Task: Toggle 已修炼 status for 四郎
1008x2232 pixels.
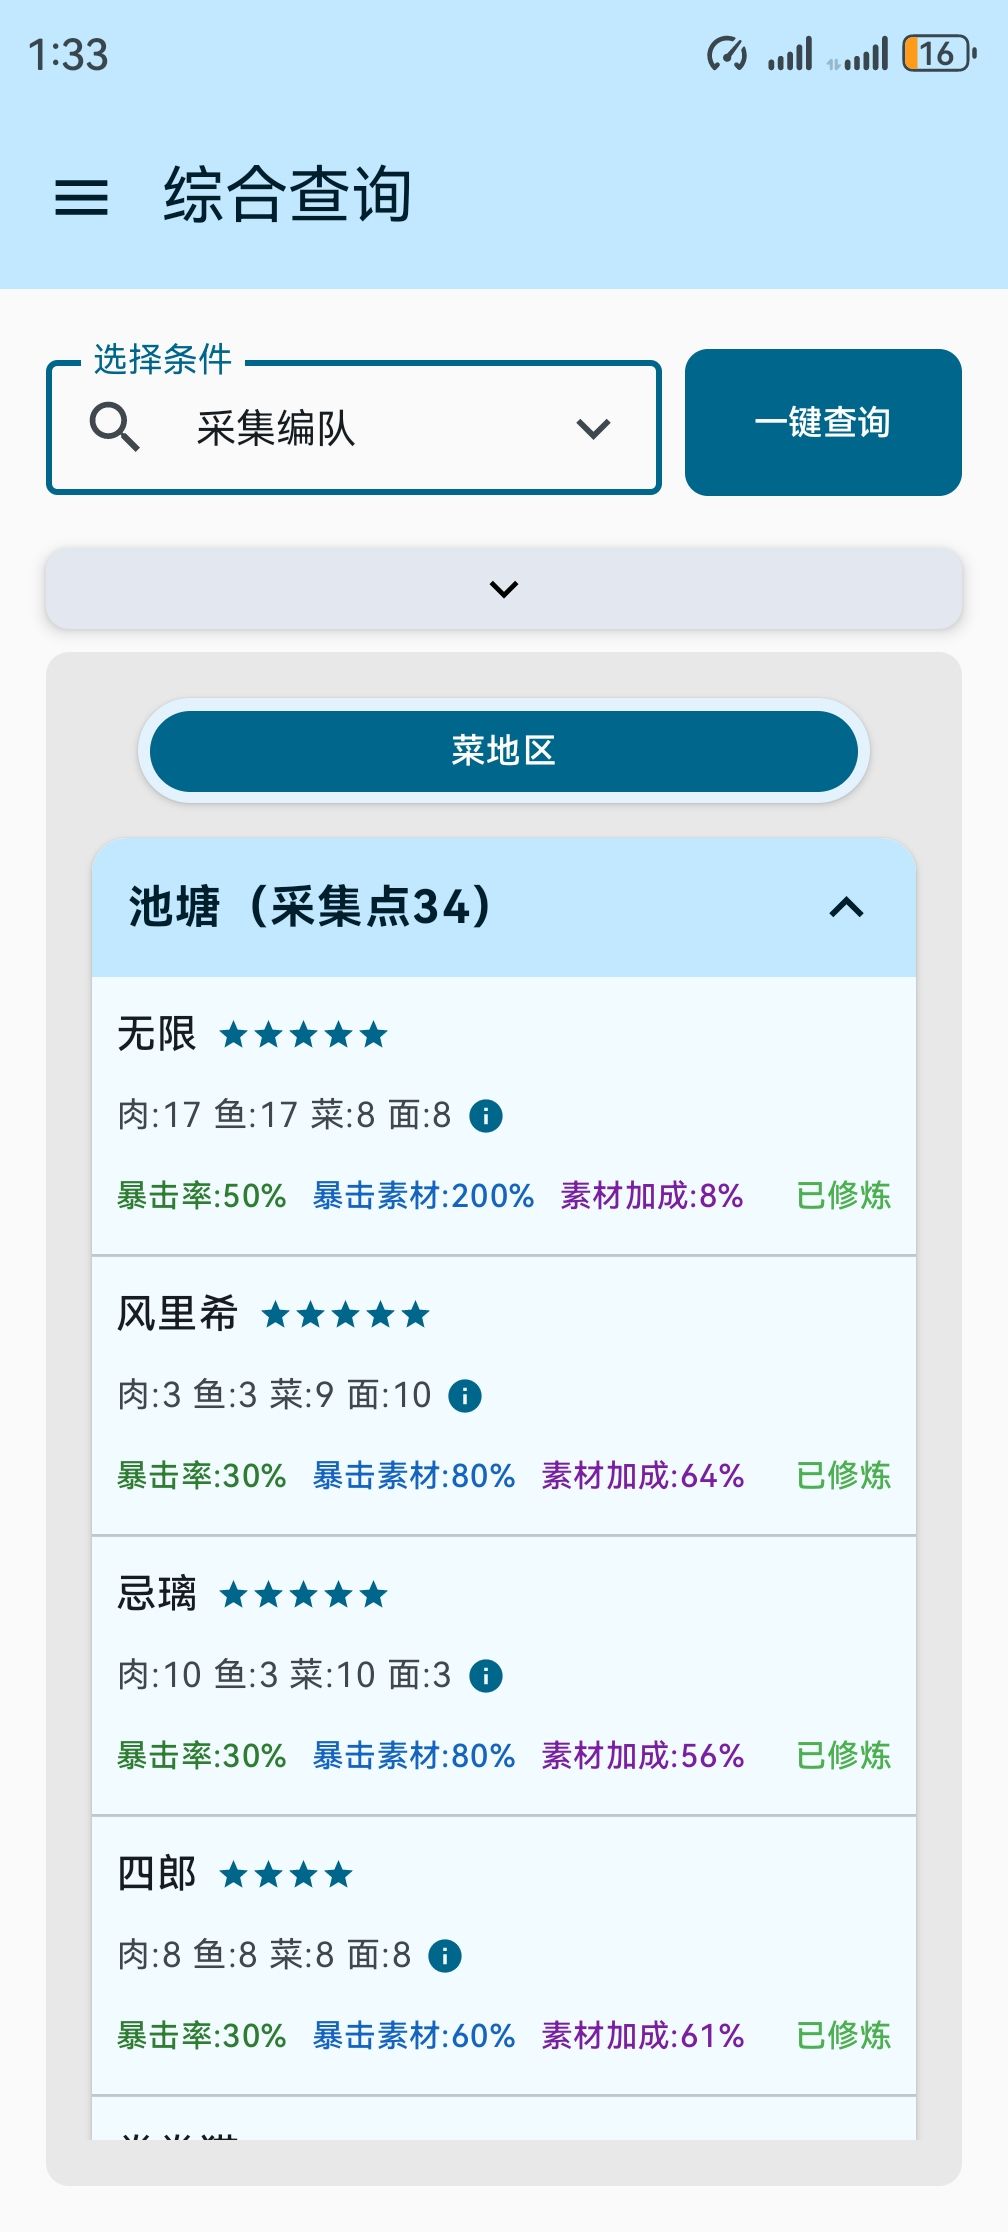Action: [843, 2035]
